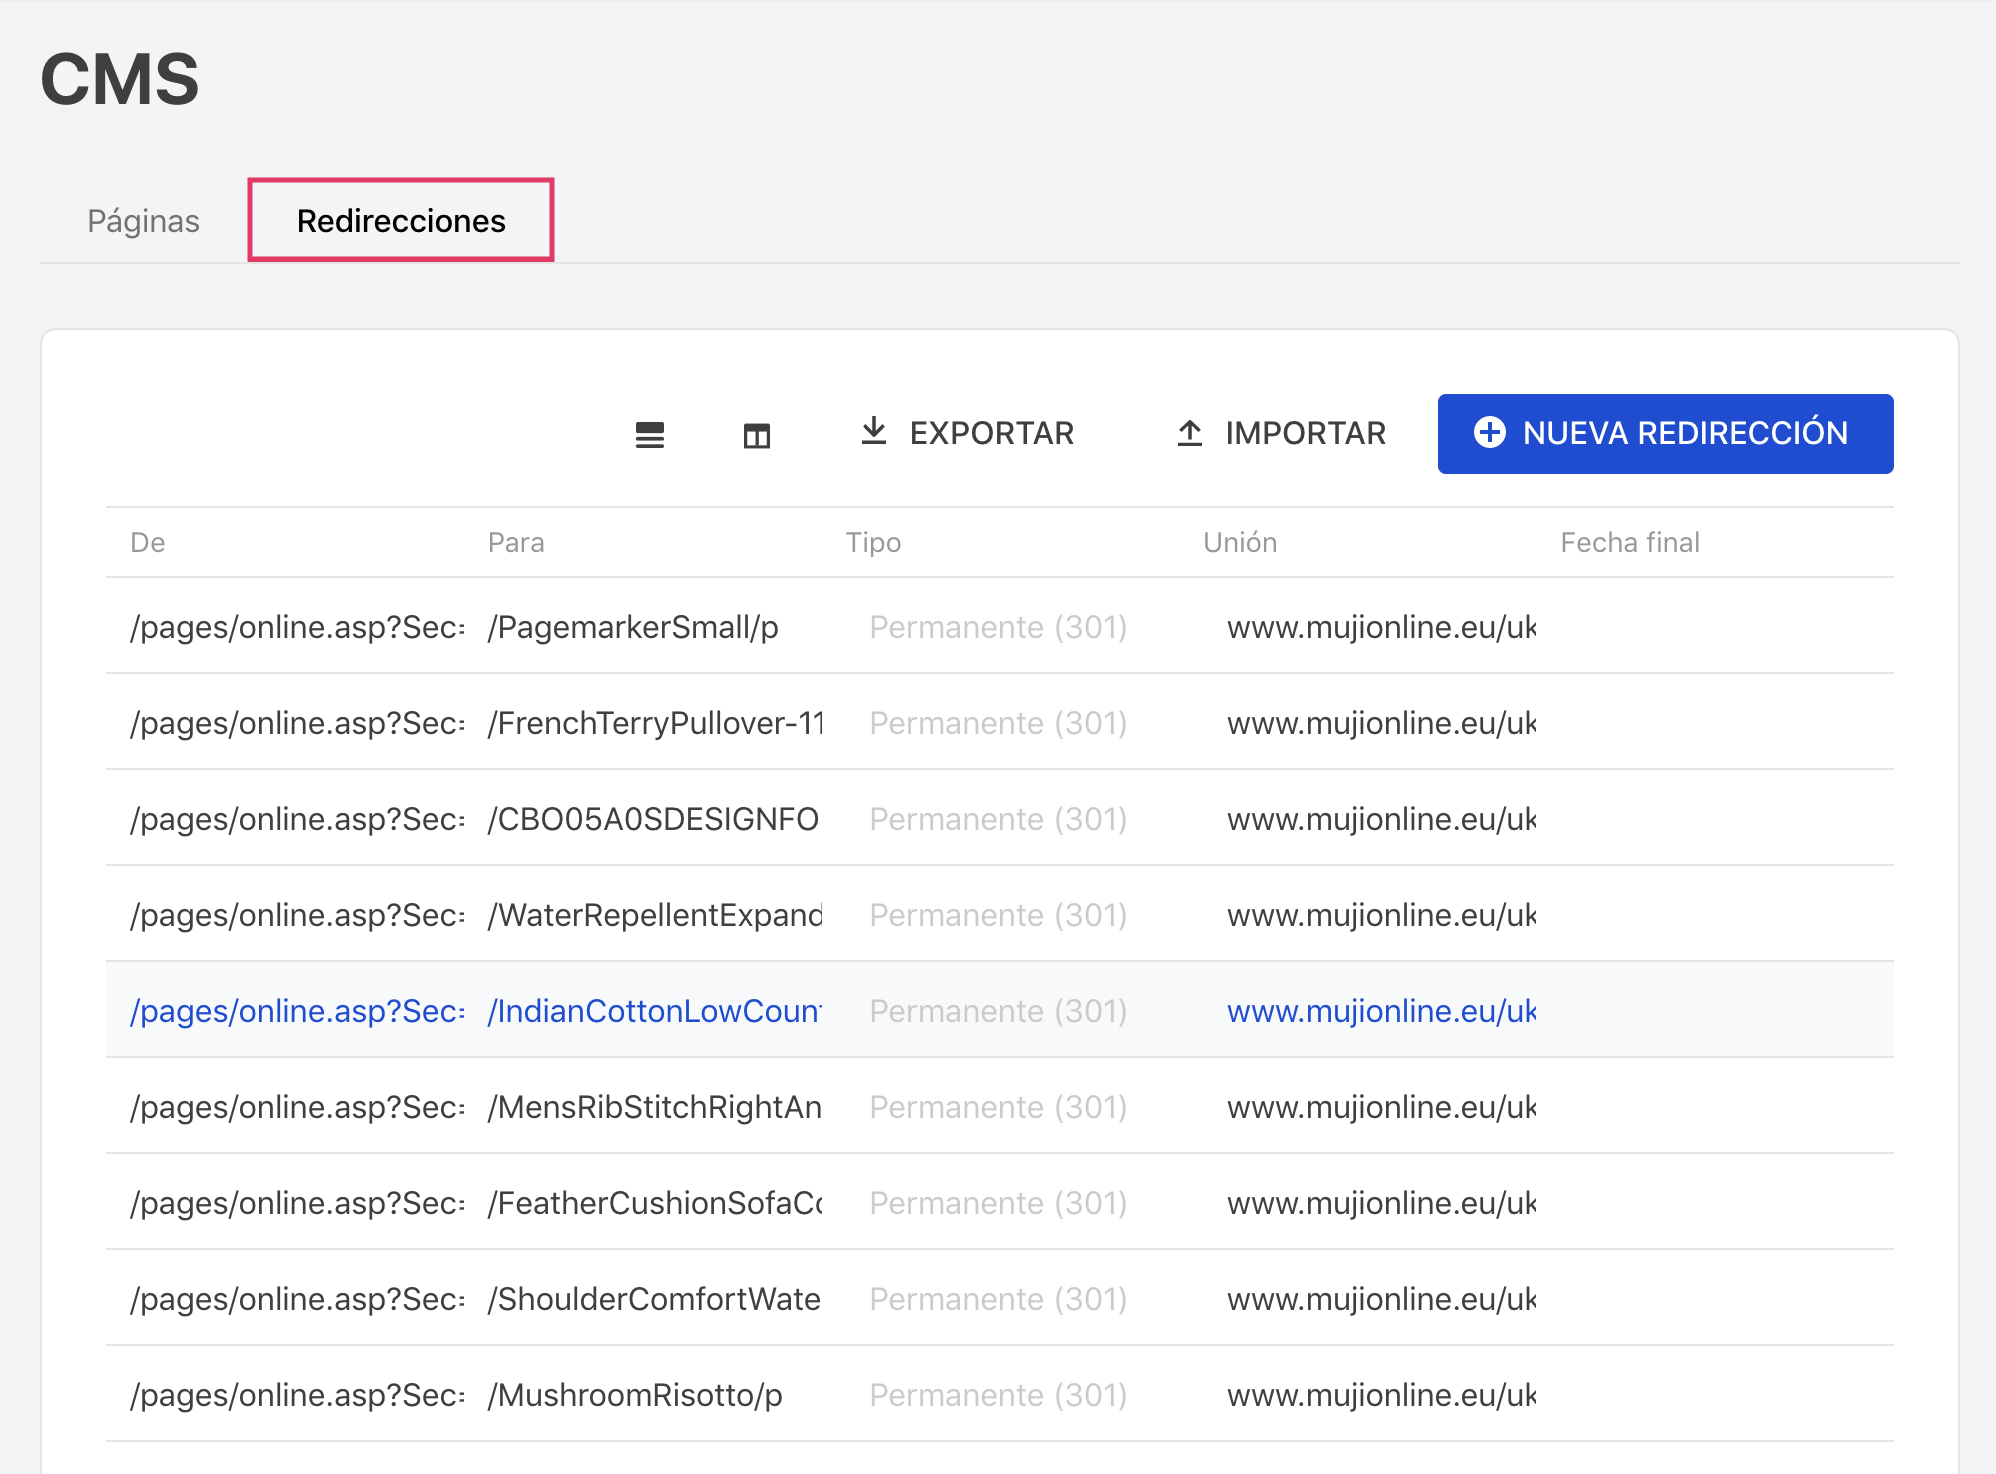This screenshot has height=1474, width=1996.
Task: Click the Tipo column header
Action: pyautogui.click(x=873, y=542)
